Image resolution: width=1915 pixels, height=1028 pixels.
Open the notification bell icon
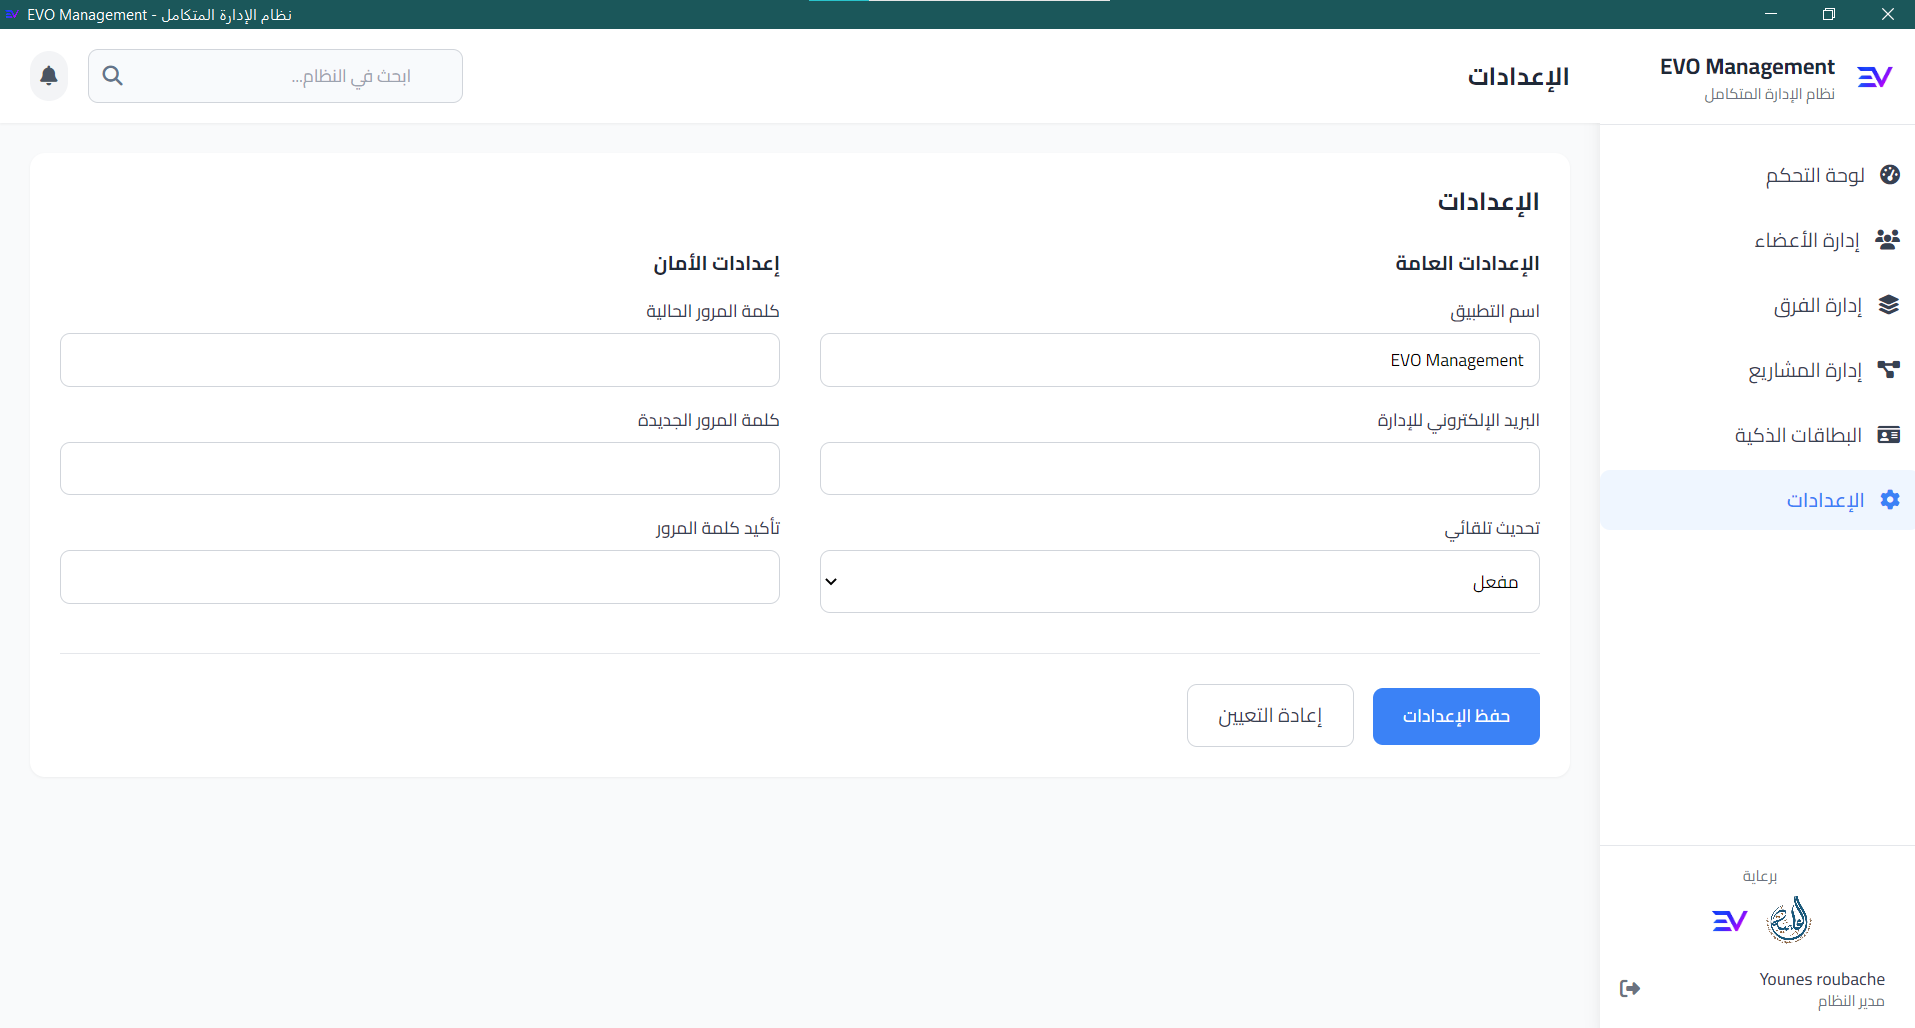pos(48,75)
